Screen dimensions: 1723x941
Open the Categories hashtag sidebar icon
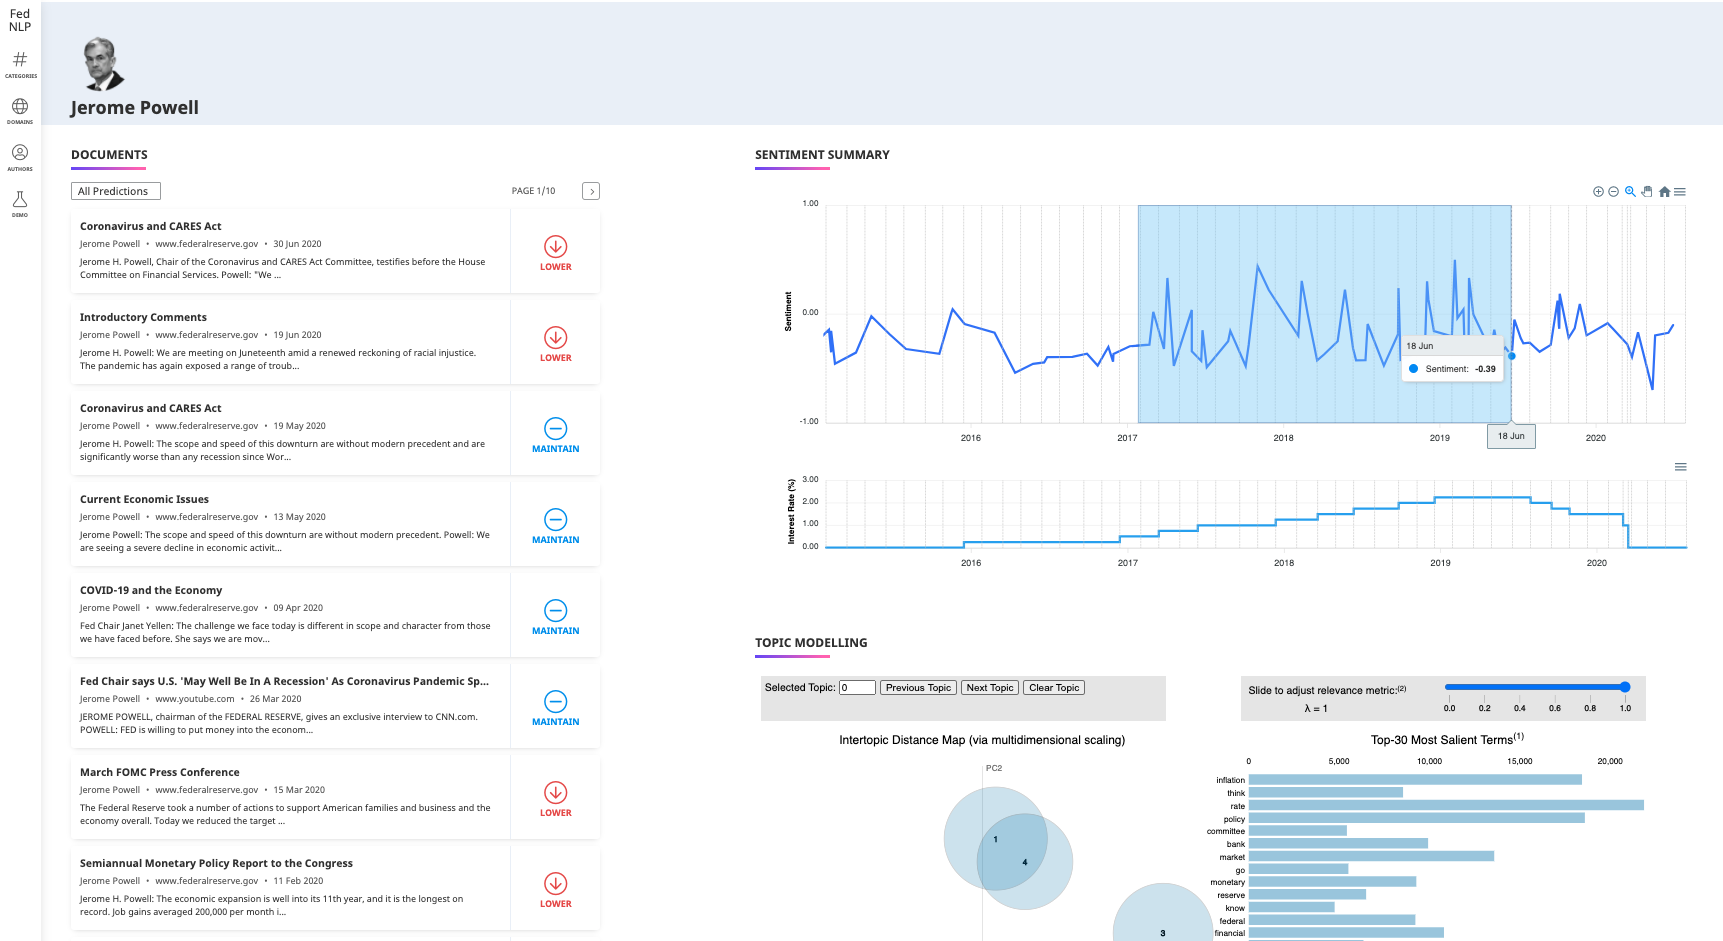[20, 60]
